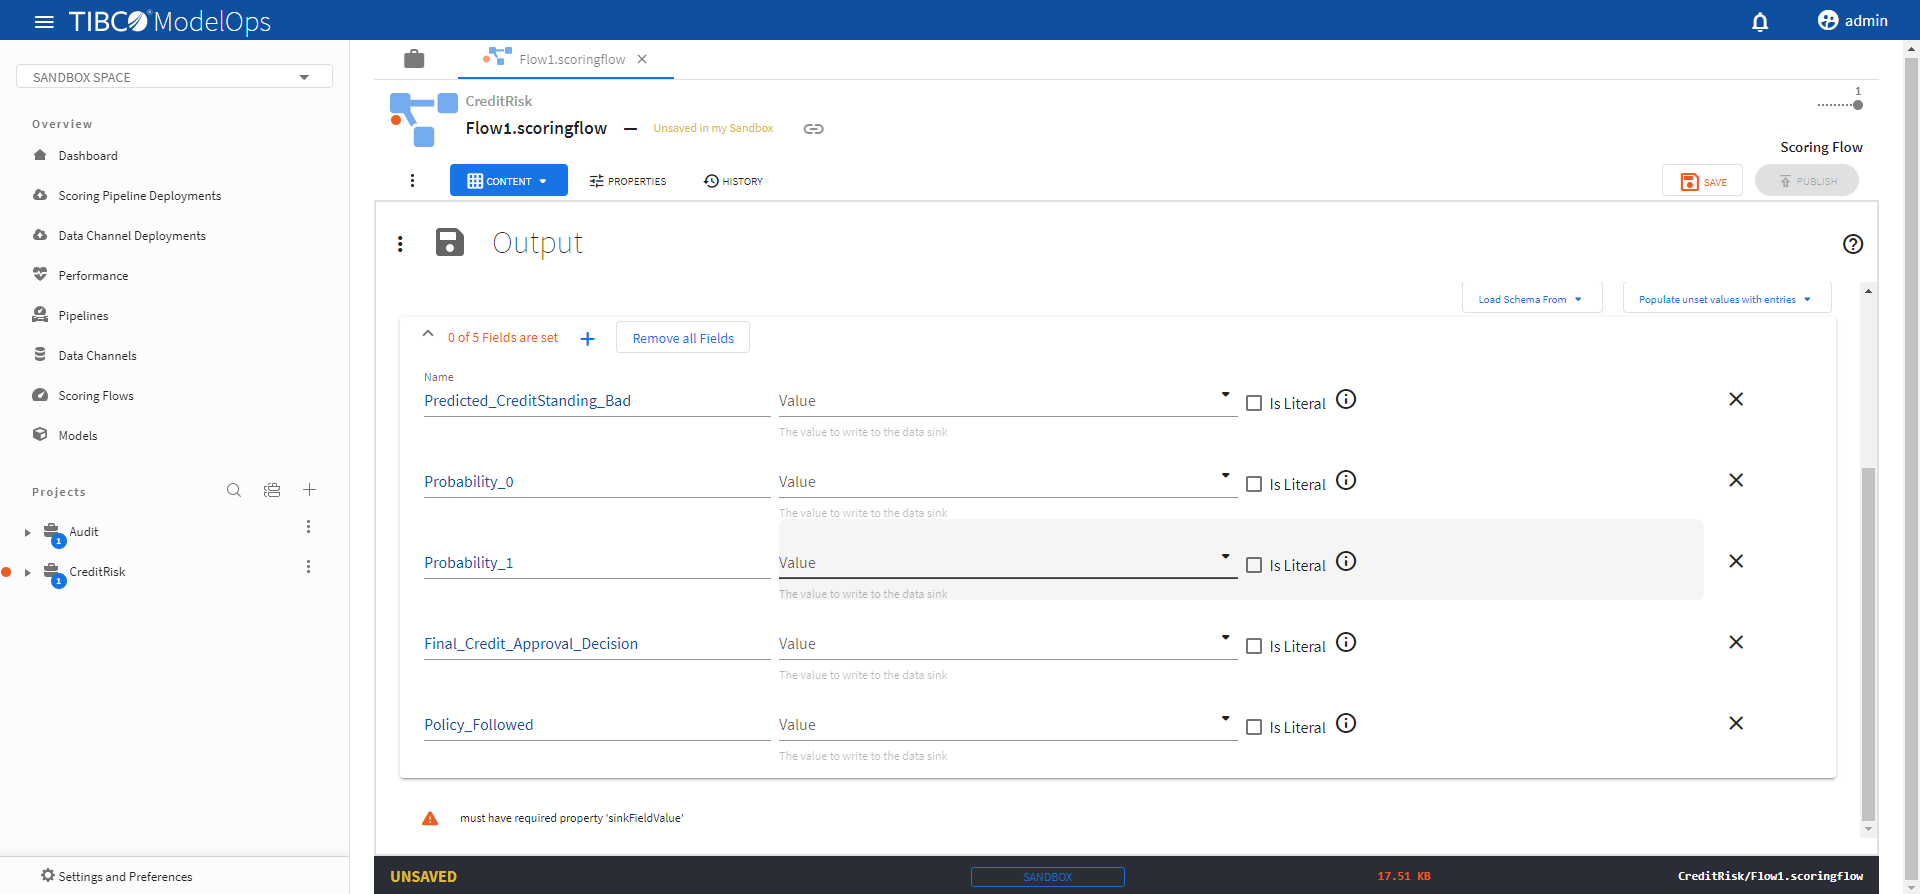Add a new project with plus icon
Image resolution: width=1920 pixels, height=894 pixels.
[x=310, y=490]
